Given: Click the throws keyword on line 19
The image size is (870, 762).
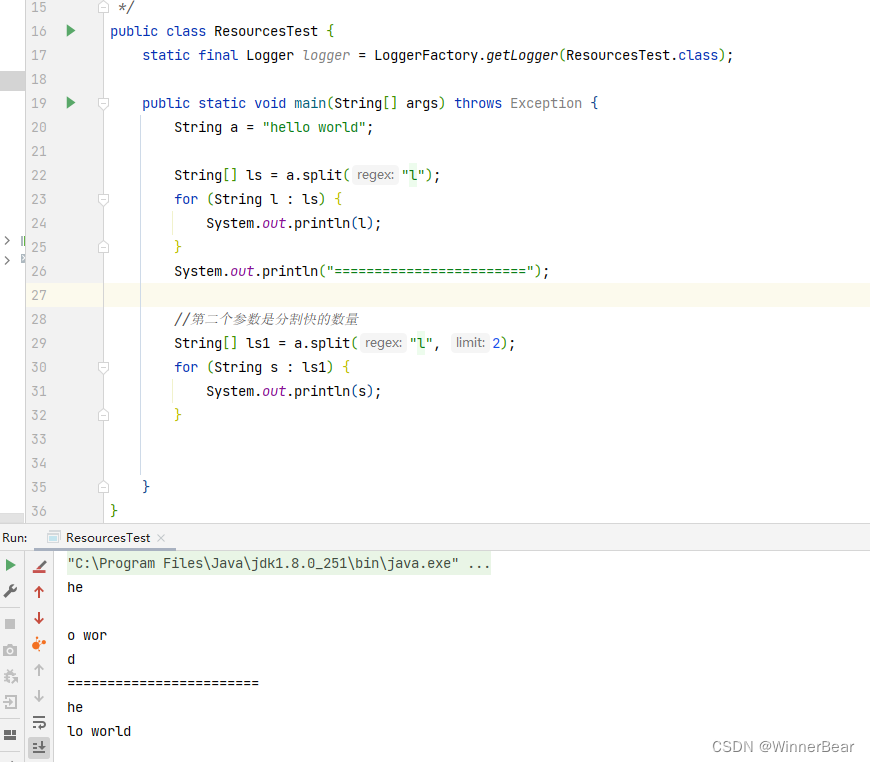Looking at the screenshot, I should point(478,103).
